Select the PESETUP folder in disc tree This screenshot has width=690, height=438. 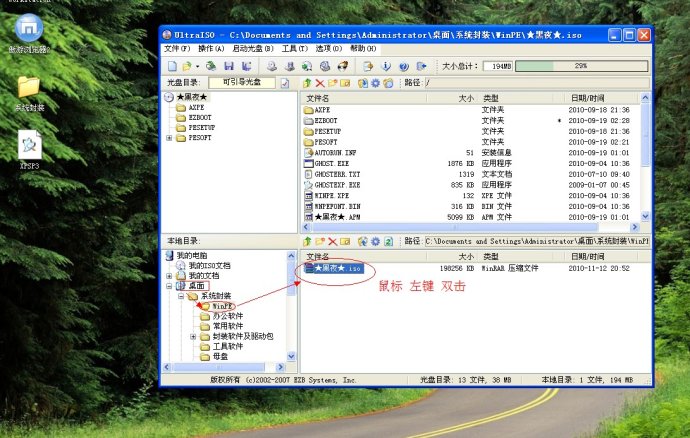202,128
